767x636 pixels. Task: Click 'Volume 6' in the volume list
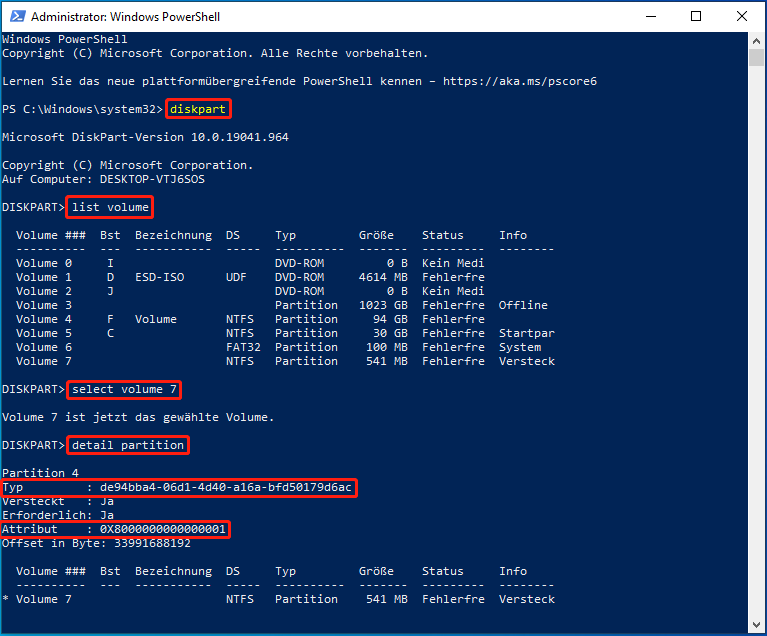point(44,347)
